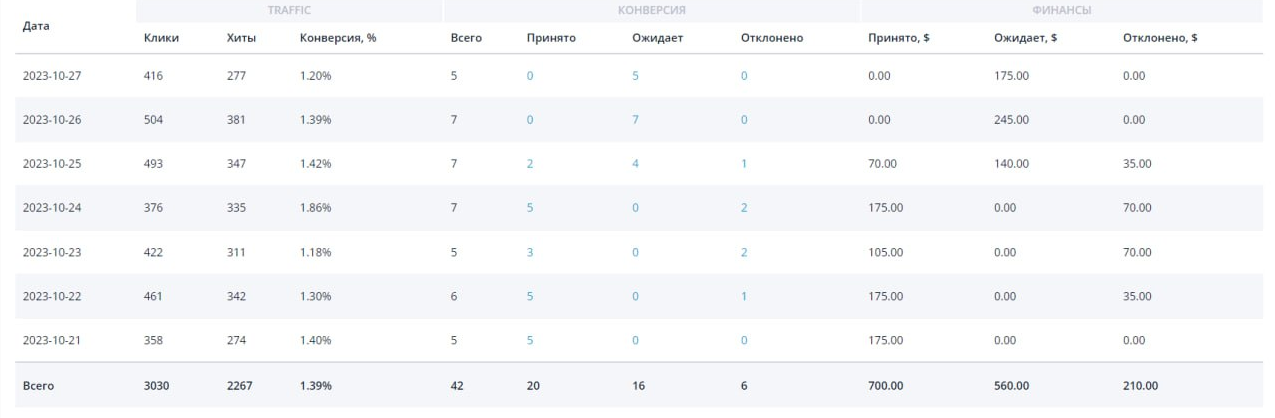Image resolution: width=1275 pixels, height=418 pixels.
Task: Click the Хиты column header
Action: point(241,38)
